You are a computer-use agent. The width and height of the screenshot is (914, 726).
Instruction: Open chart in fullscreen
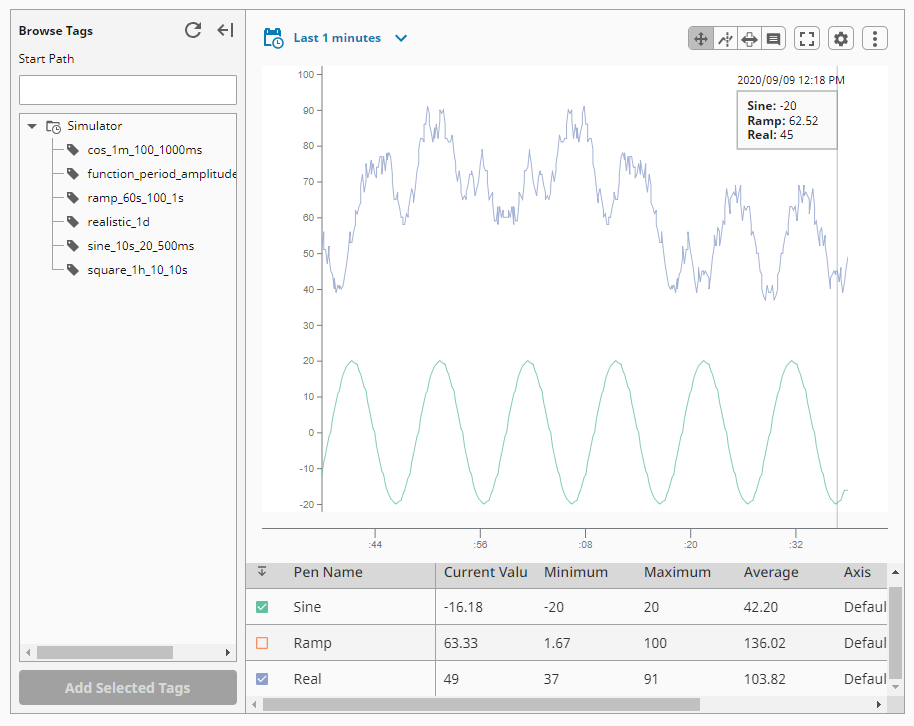tap(807, 39)
